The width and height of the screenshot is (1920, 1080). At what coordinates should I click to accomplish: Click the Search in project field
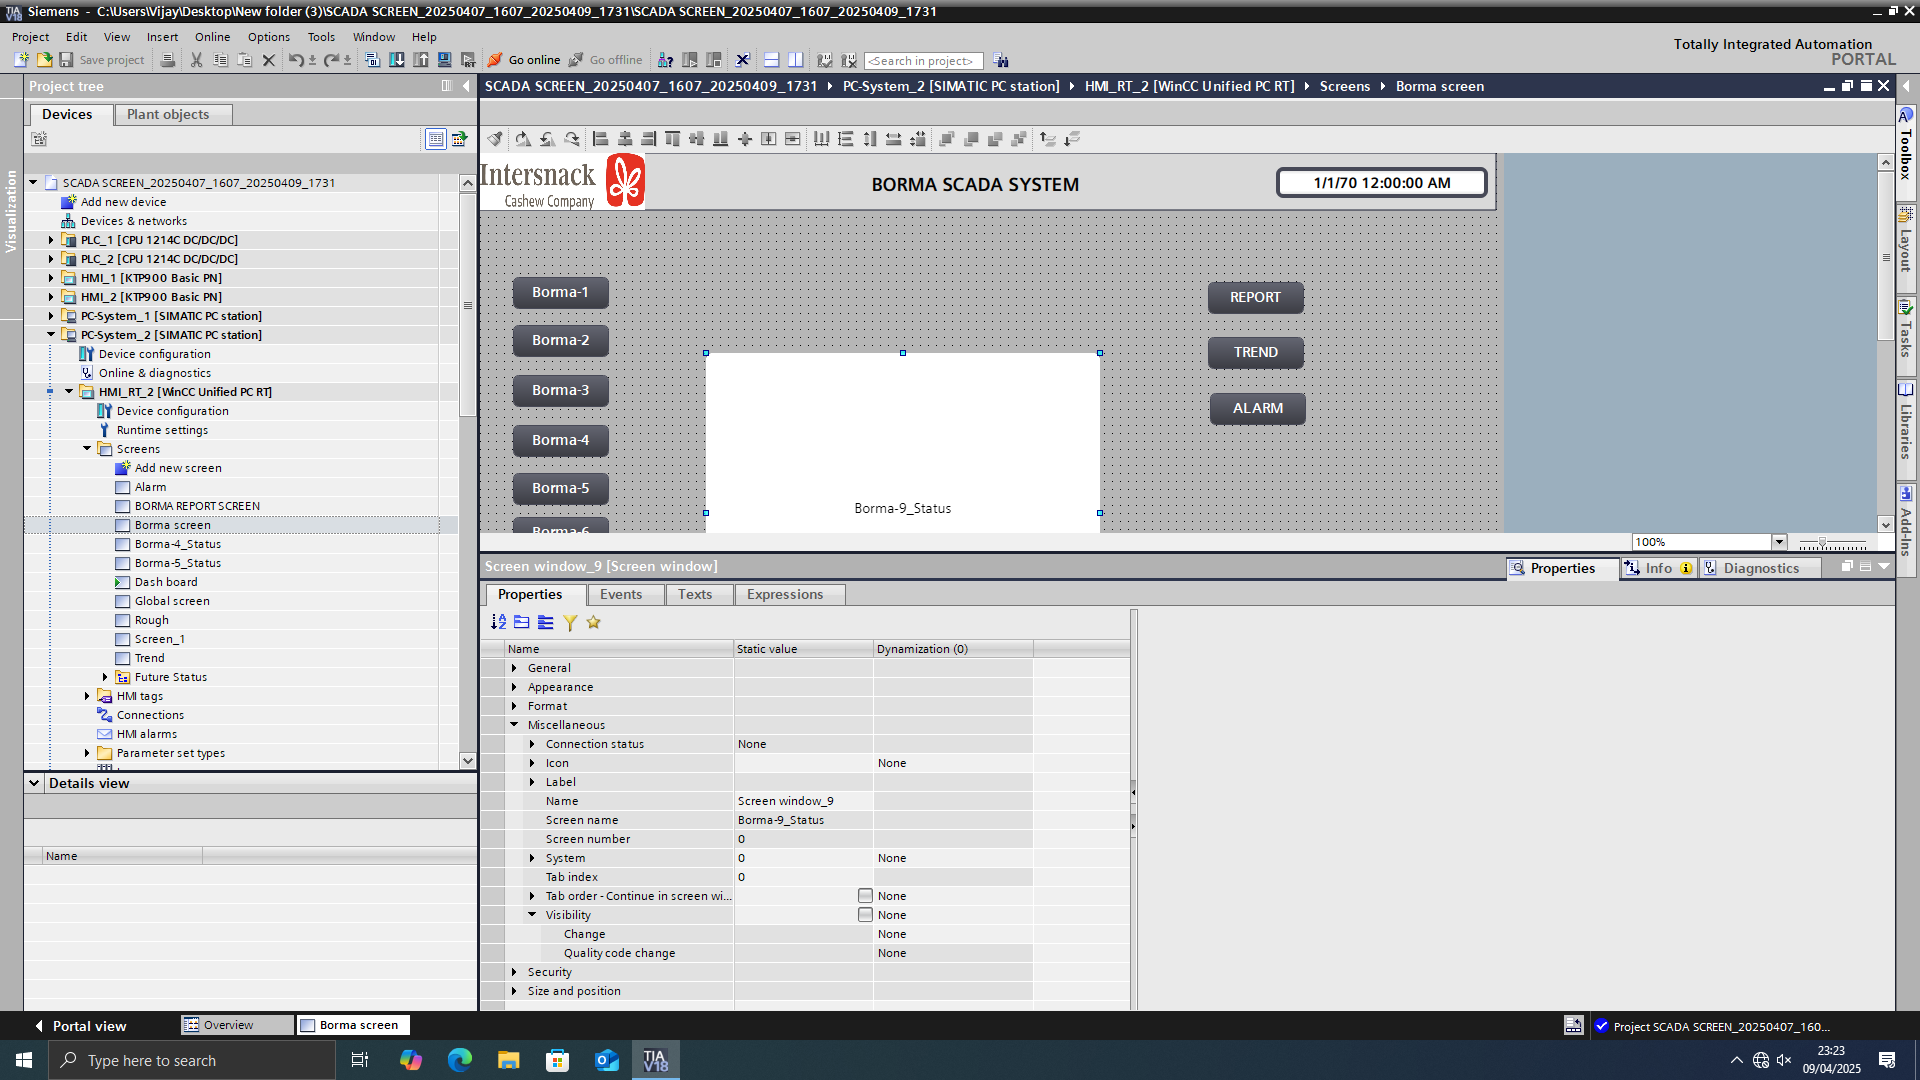pyautogui.click(x=922, y=61)
